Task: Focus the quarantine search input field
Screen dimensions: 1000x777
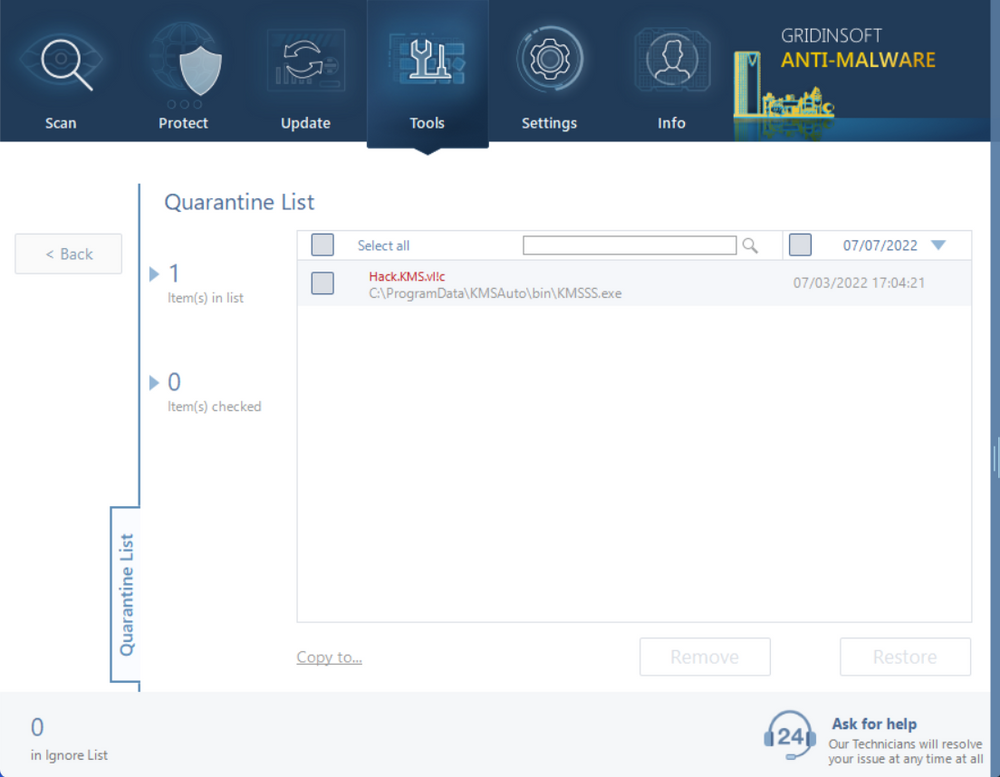Action: click(629, 246)
